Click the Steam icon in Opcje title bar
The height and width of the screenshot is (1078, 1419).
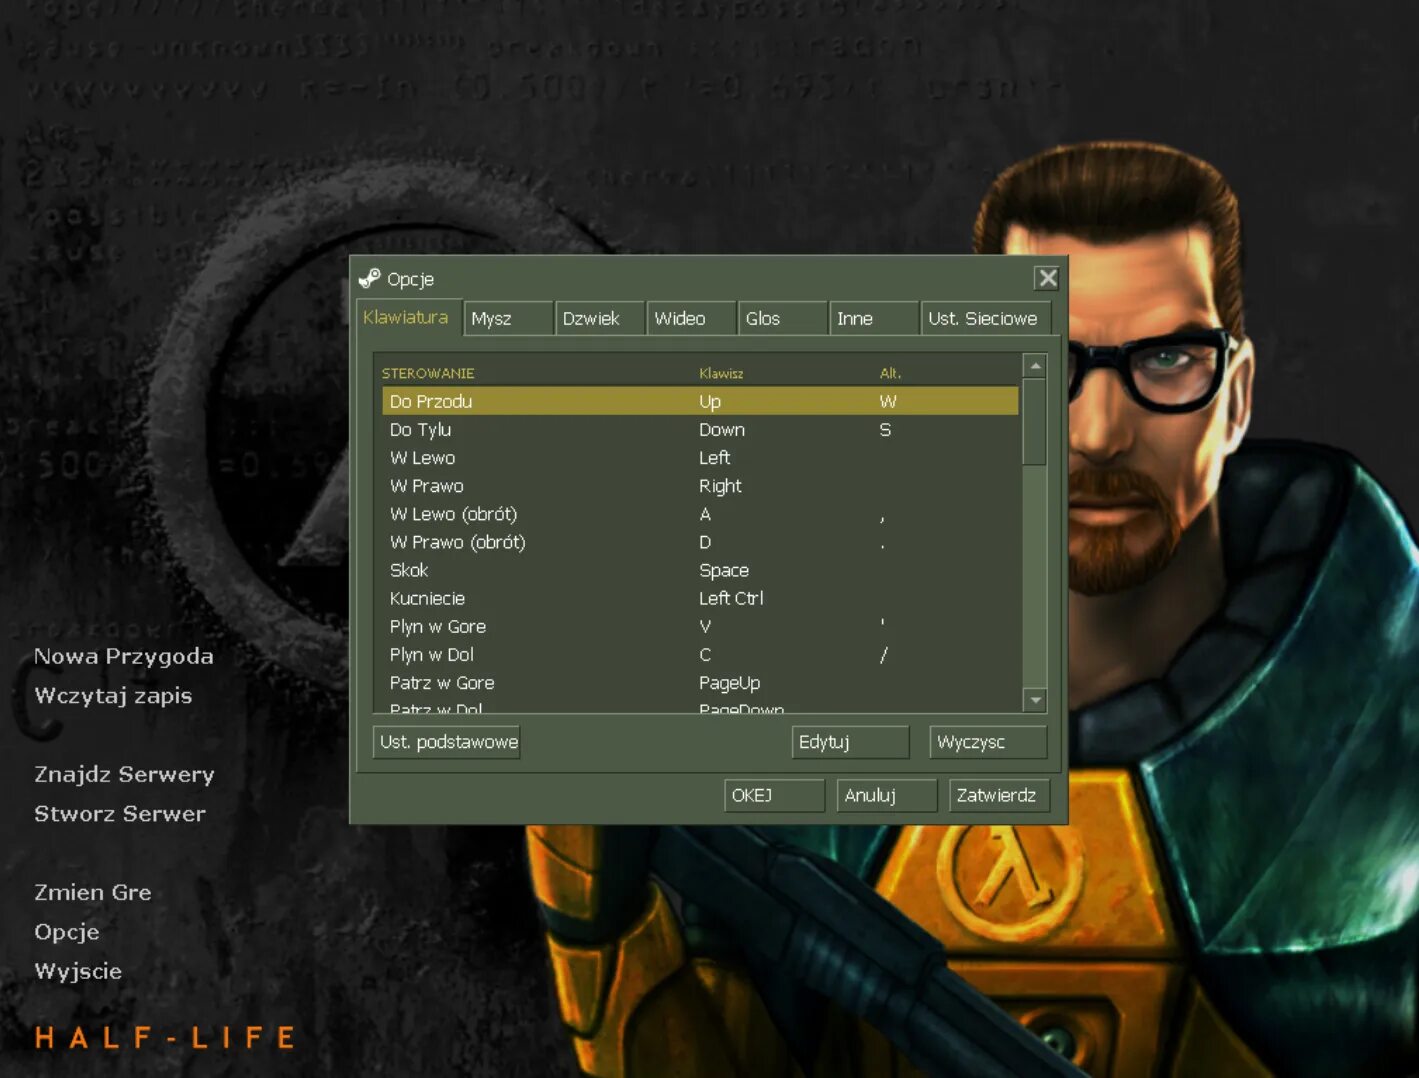click(370, 278)
